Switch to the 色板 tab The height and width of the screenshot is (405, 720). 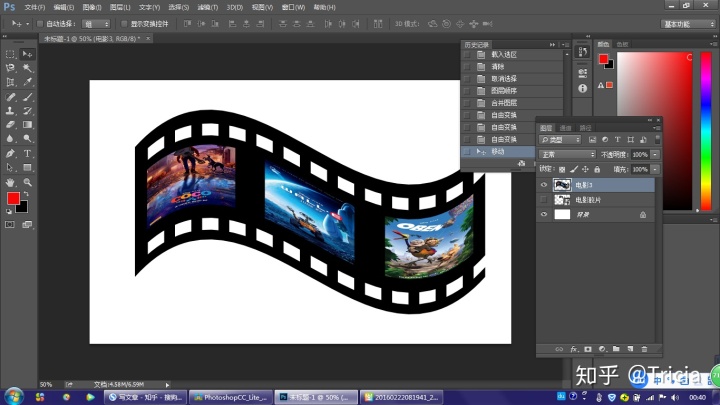(622, 45)
